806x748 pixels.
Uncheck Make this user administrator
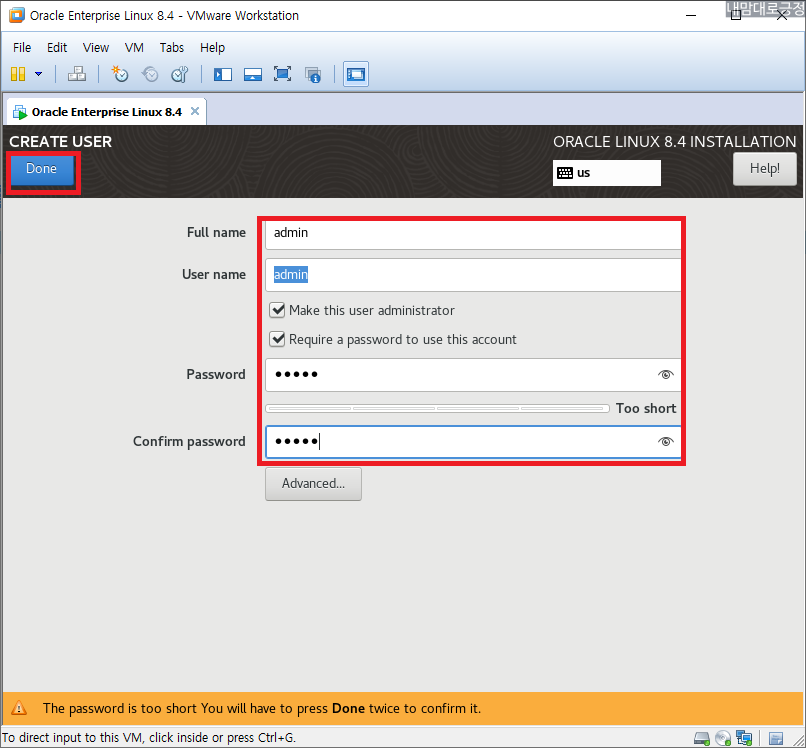point(277,310)
